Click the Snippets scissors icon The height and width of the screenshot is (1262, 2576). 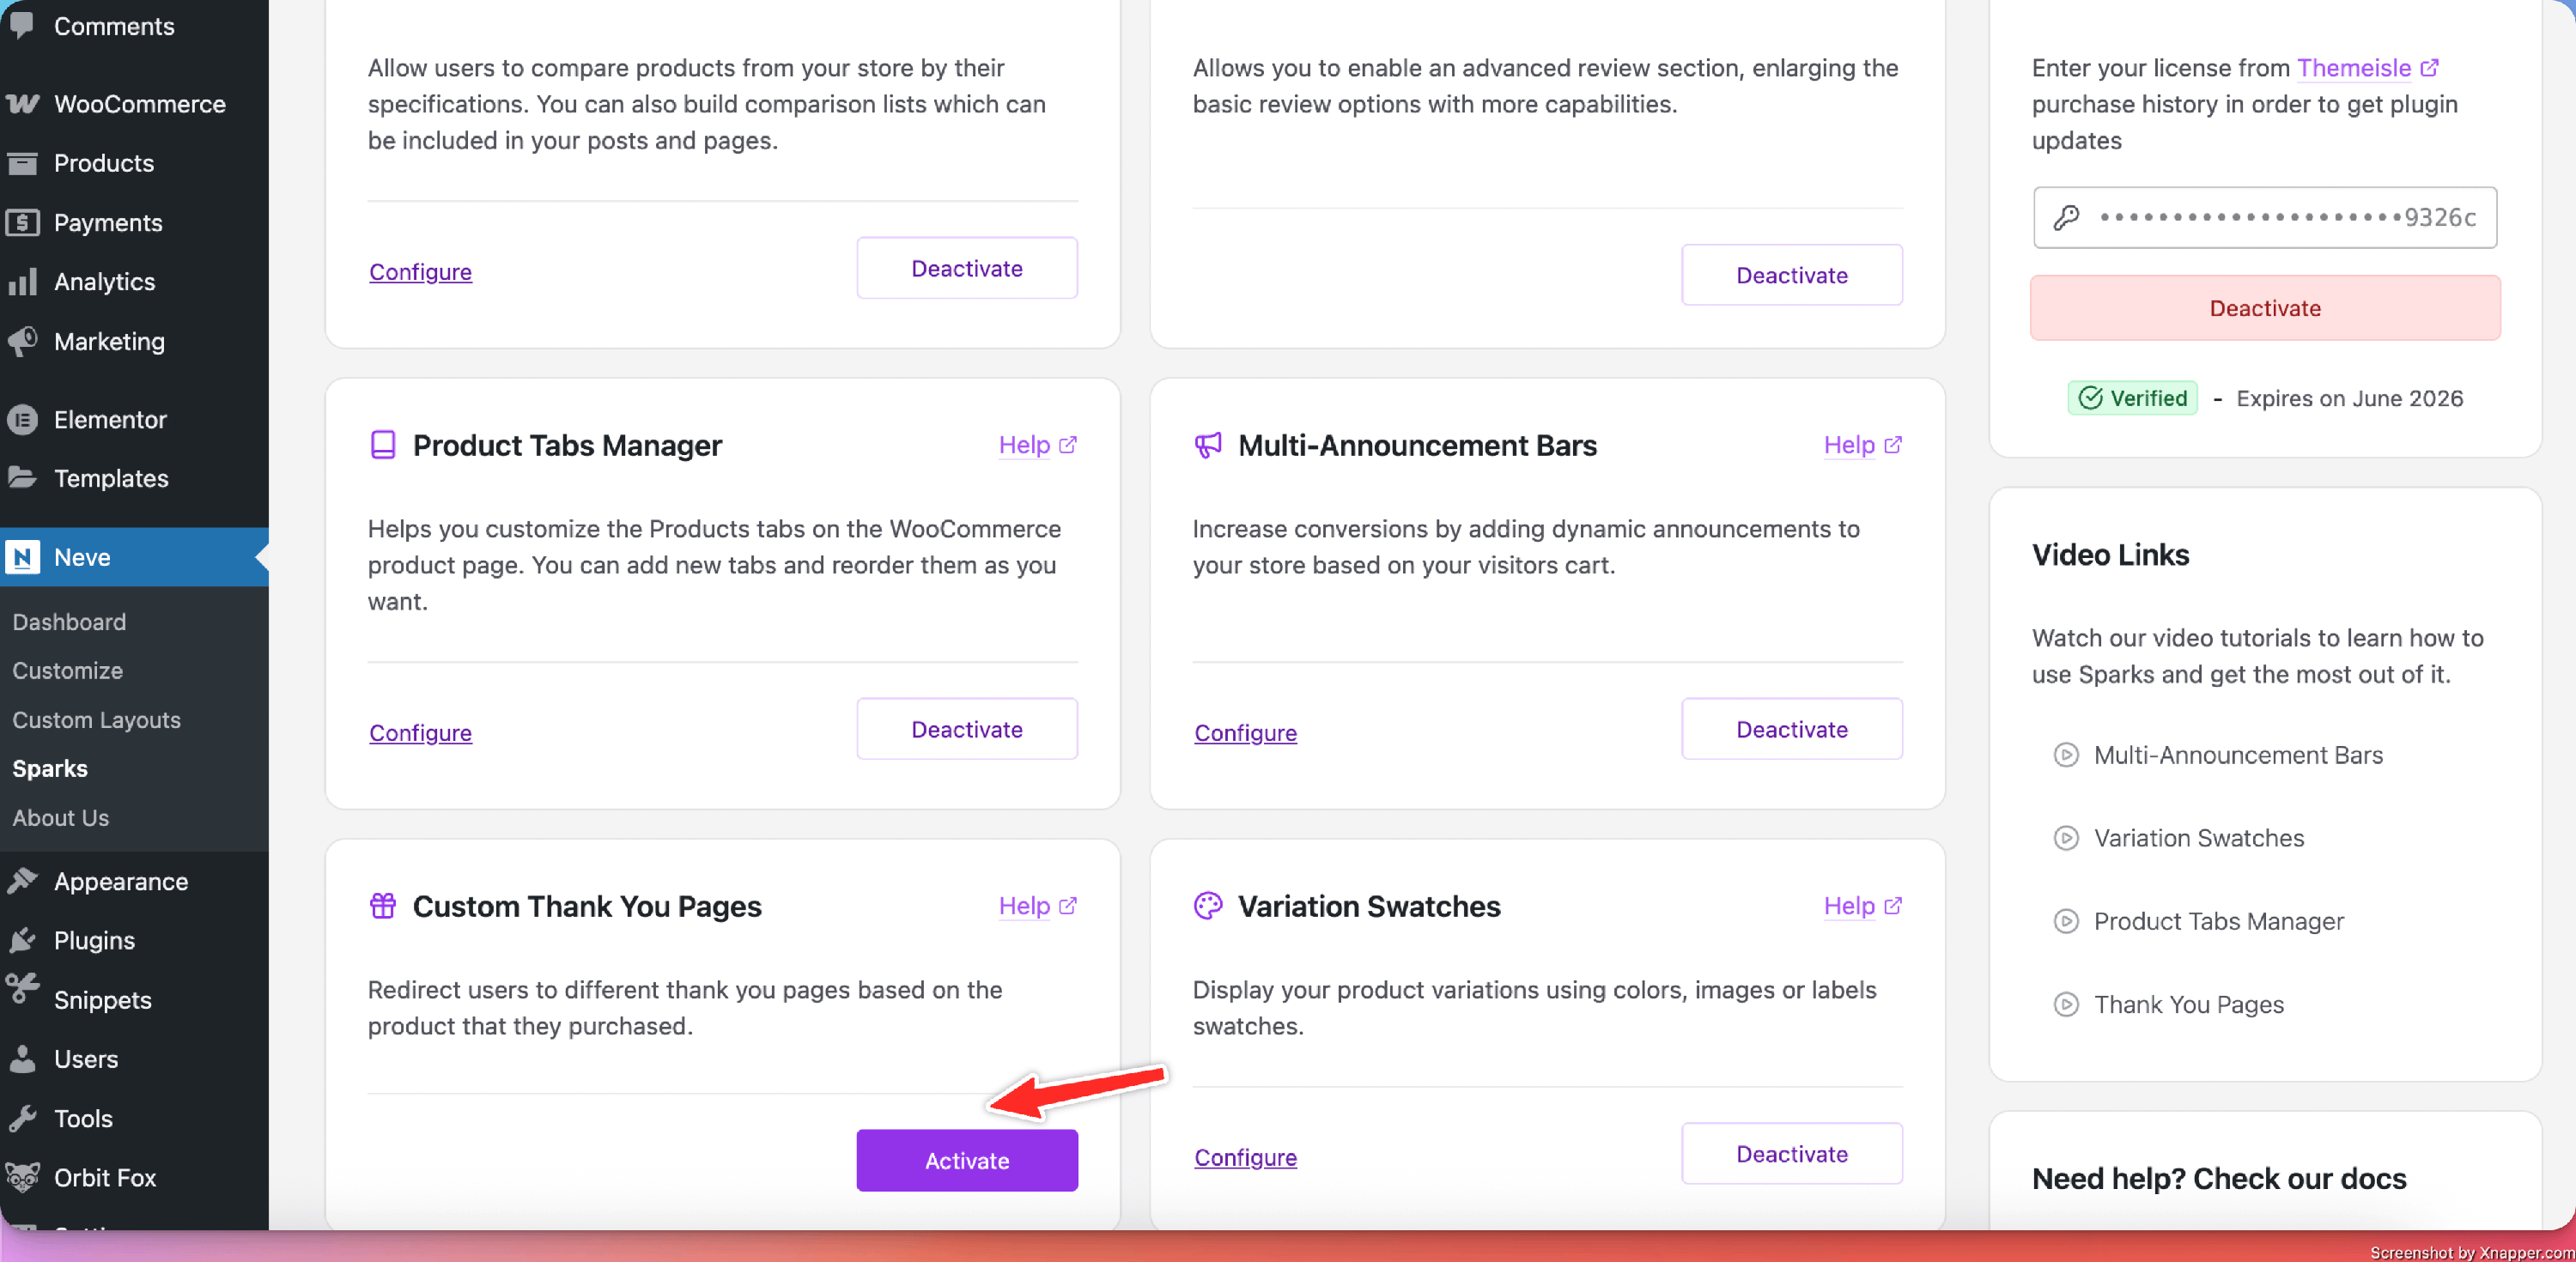pyautogui.click(x=22, y=989)
